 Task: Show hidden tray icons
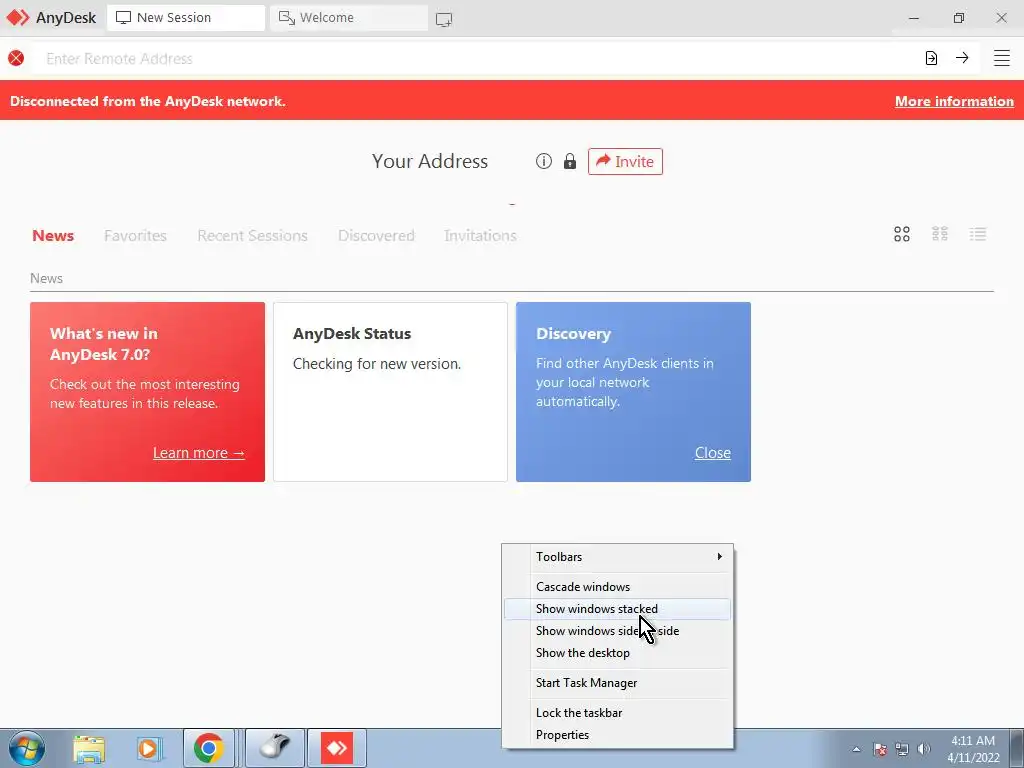coord(856,749)
